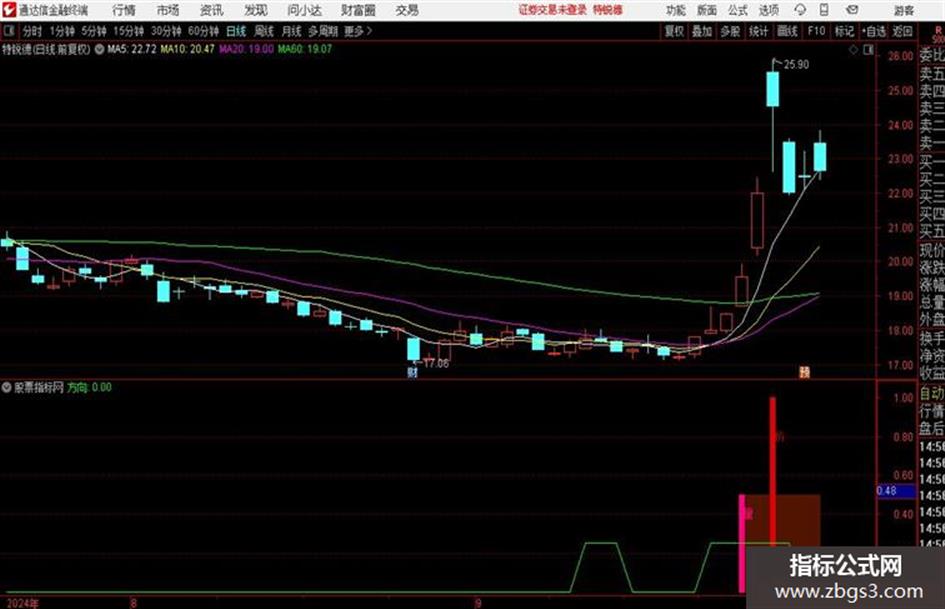Click the tall red indicator bar
Viewport: 945px width, 609px height.
coord(773,470)
